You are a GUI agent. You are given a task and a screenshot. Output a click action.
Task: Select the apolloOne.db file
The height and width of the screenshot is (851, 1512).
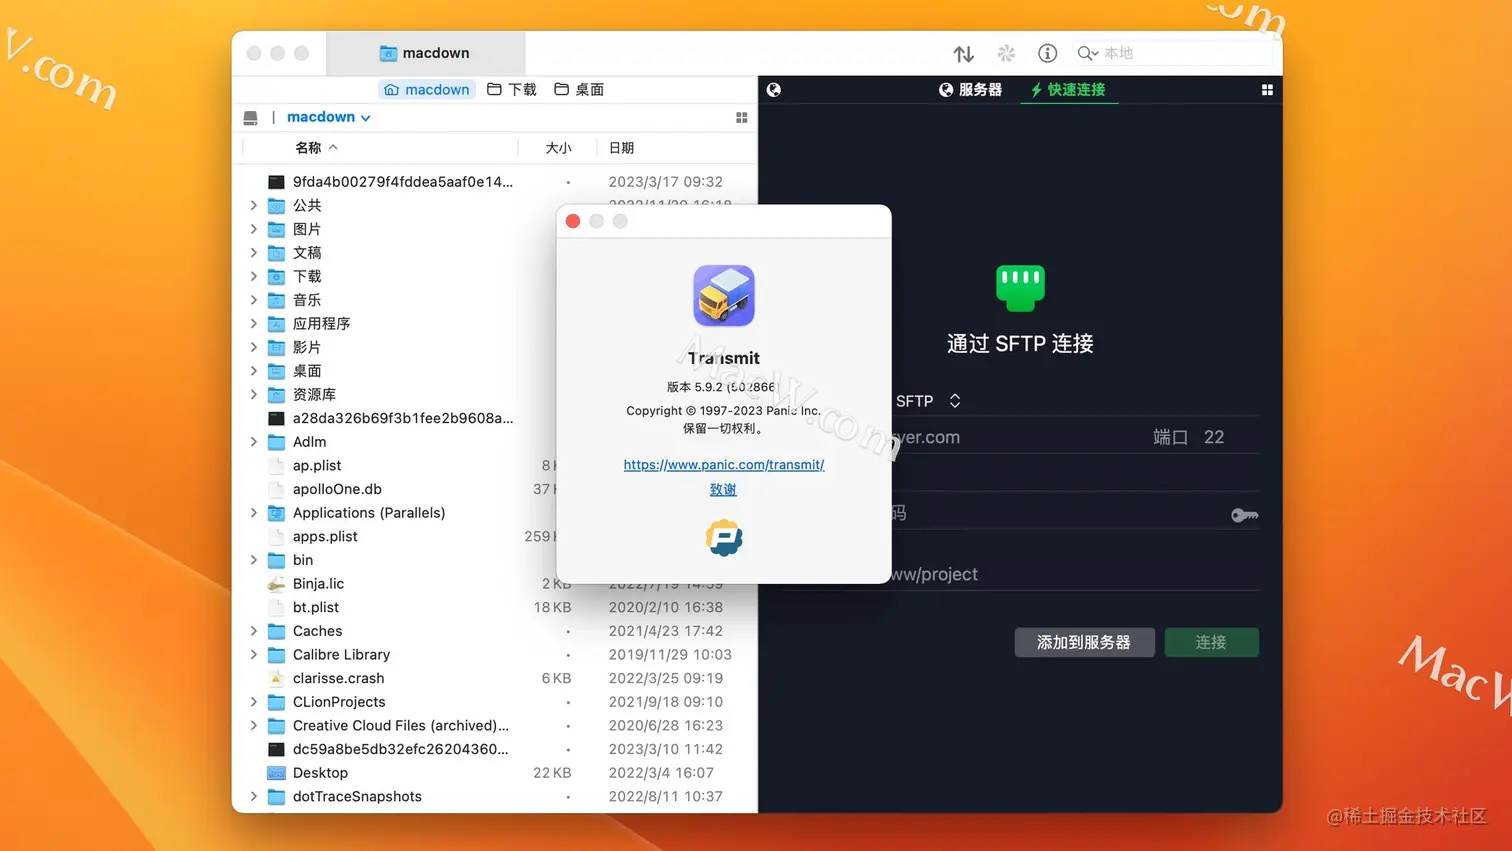tap(337, 489)
